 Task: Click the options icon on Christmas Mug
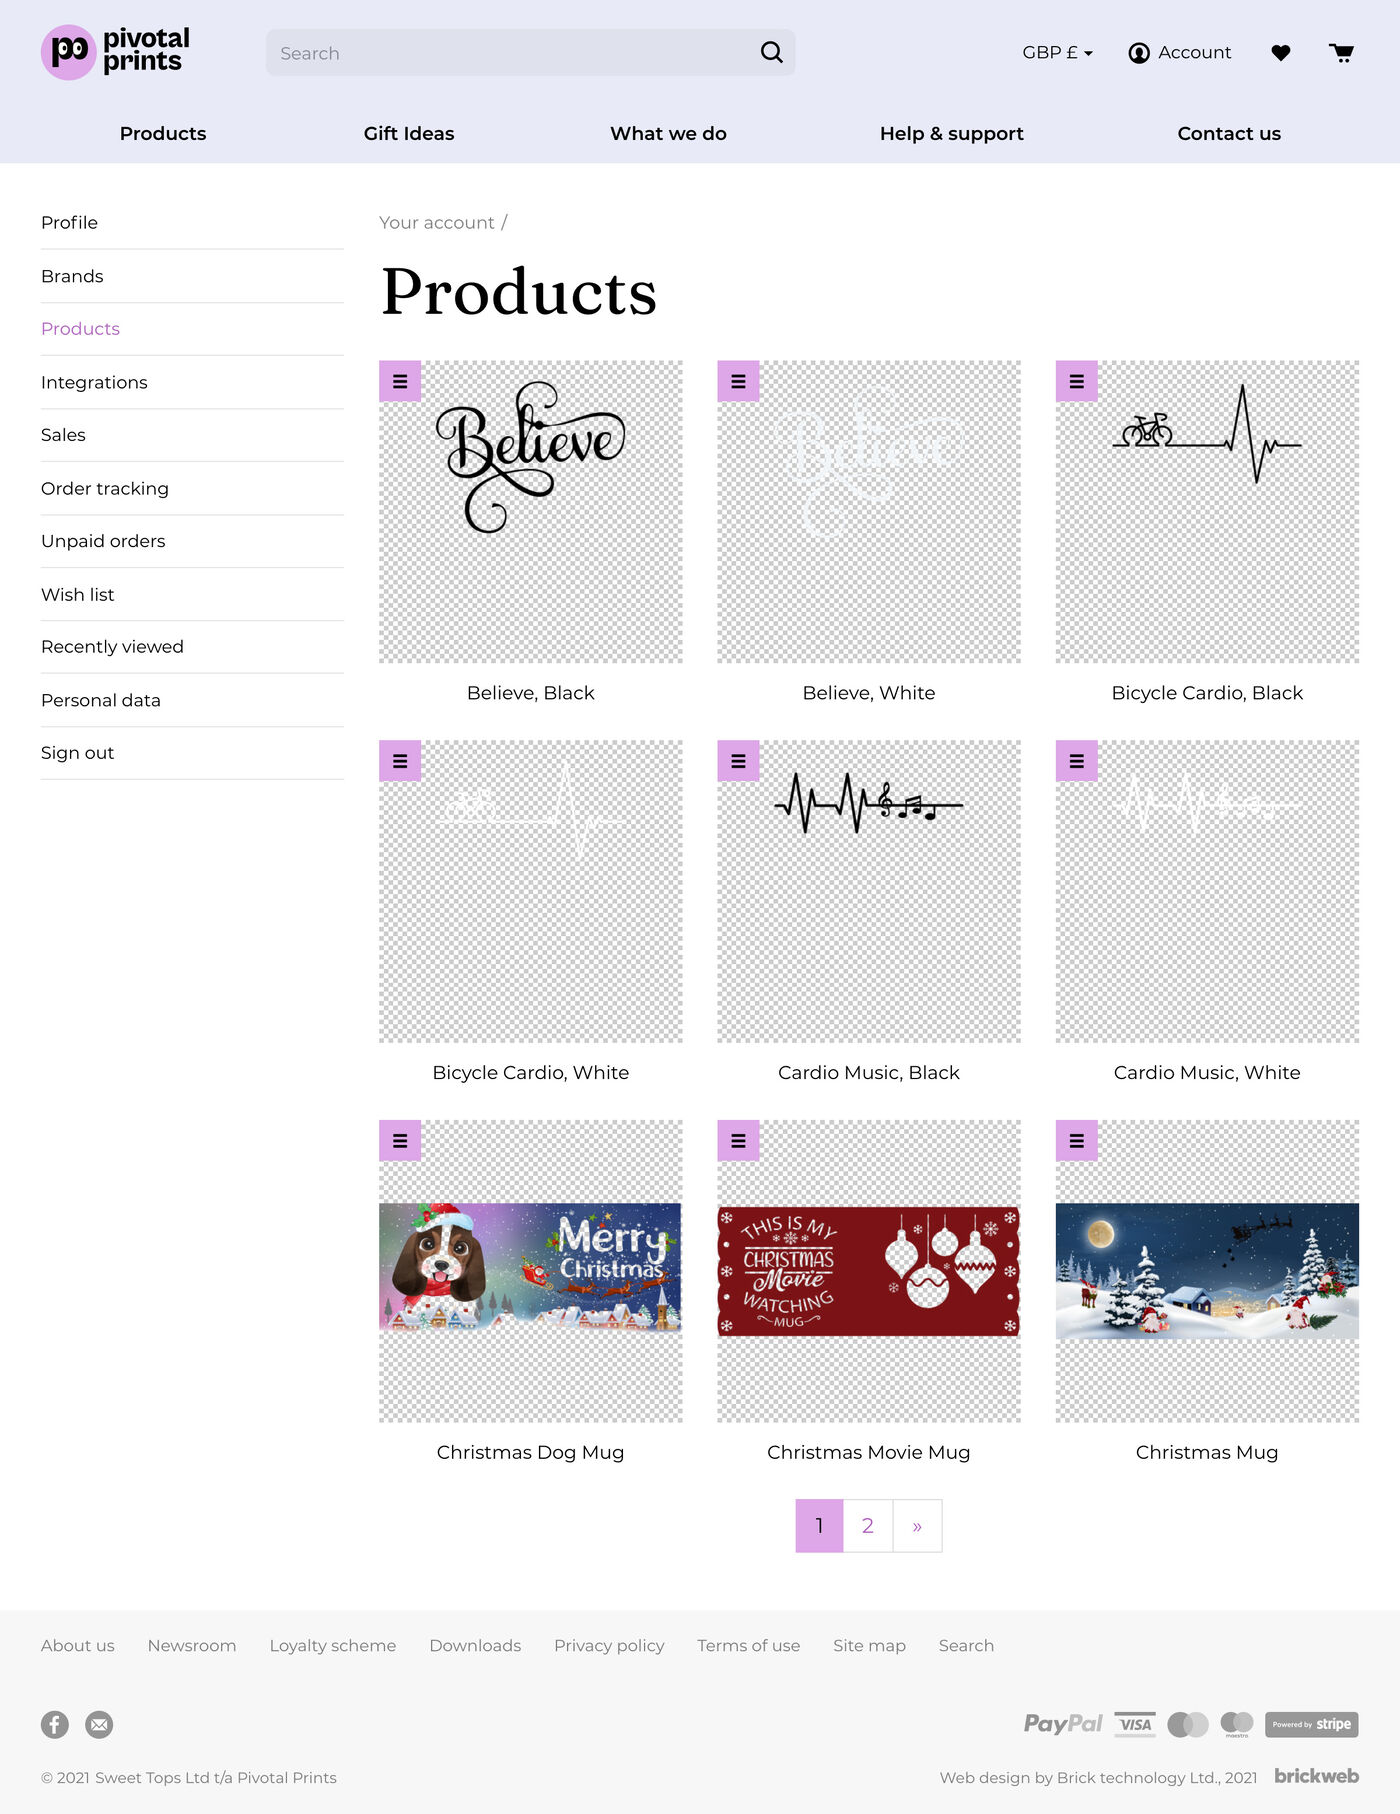tap(1077, 1140)
